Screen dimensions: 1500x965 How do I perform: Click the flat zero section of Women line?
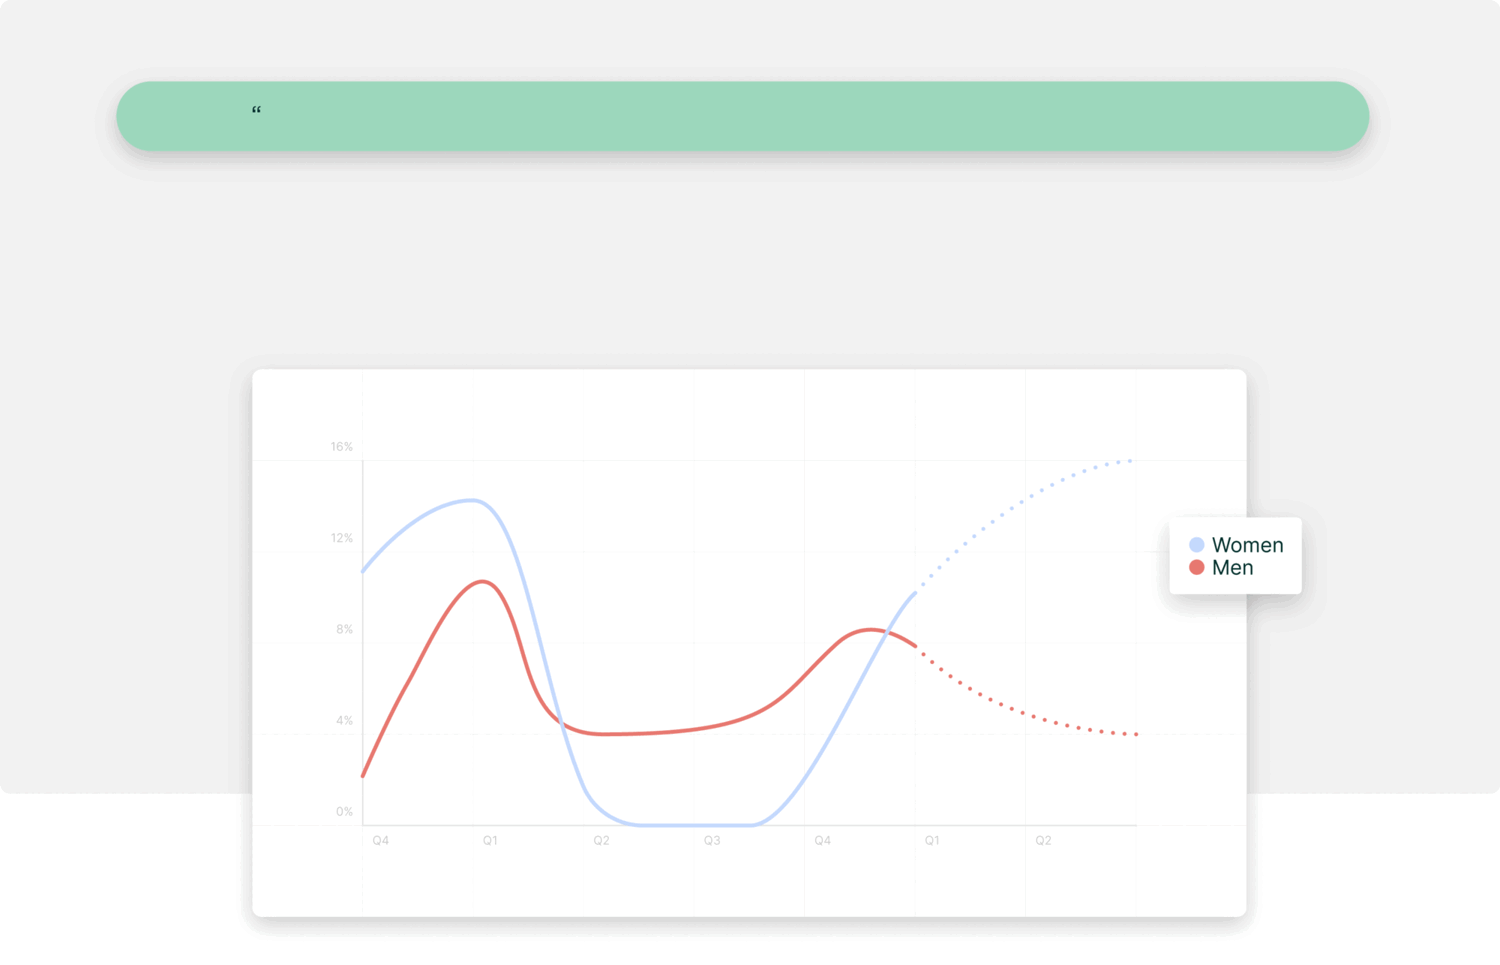(695, 825)
